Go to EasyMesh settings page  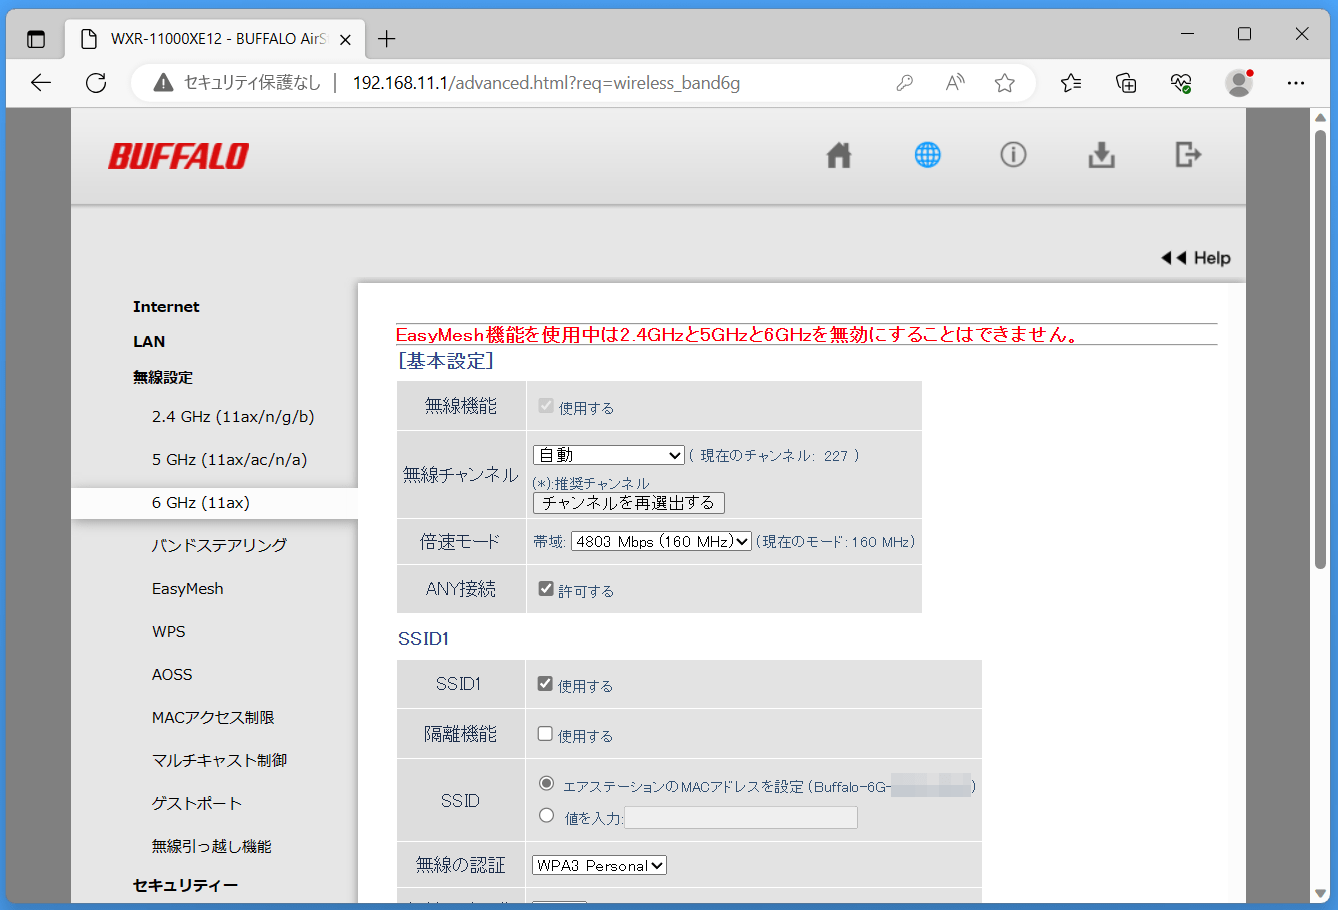coord(187,589)
